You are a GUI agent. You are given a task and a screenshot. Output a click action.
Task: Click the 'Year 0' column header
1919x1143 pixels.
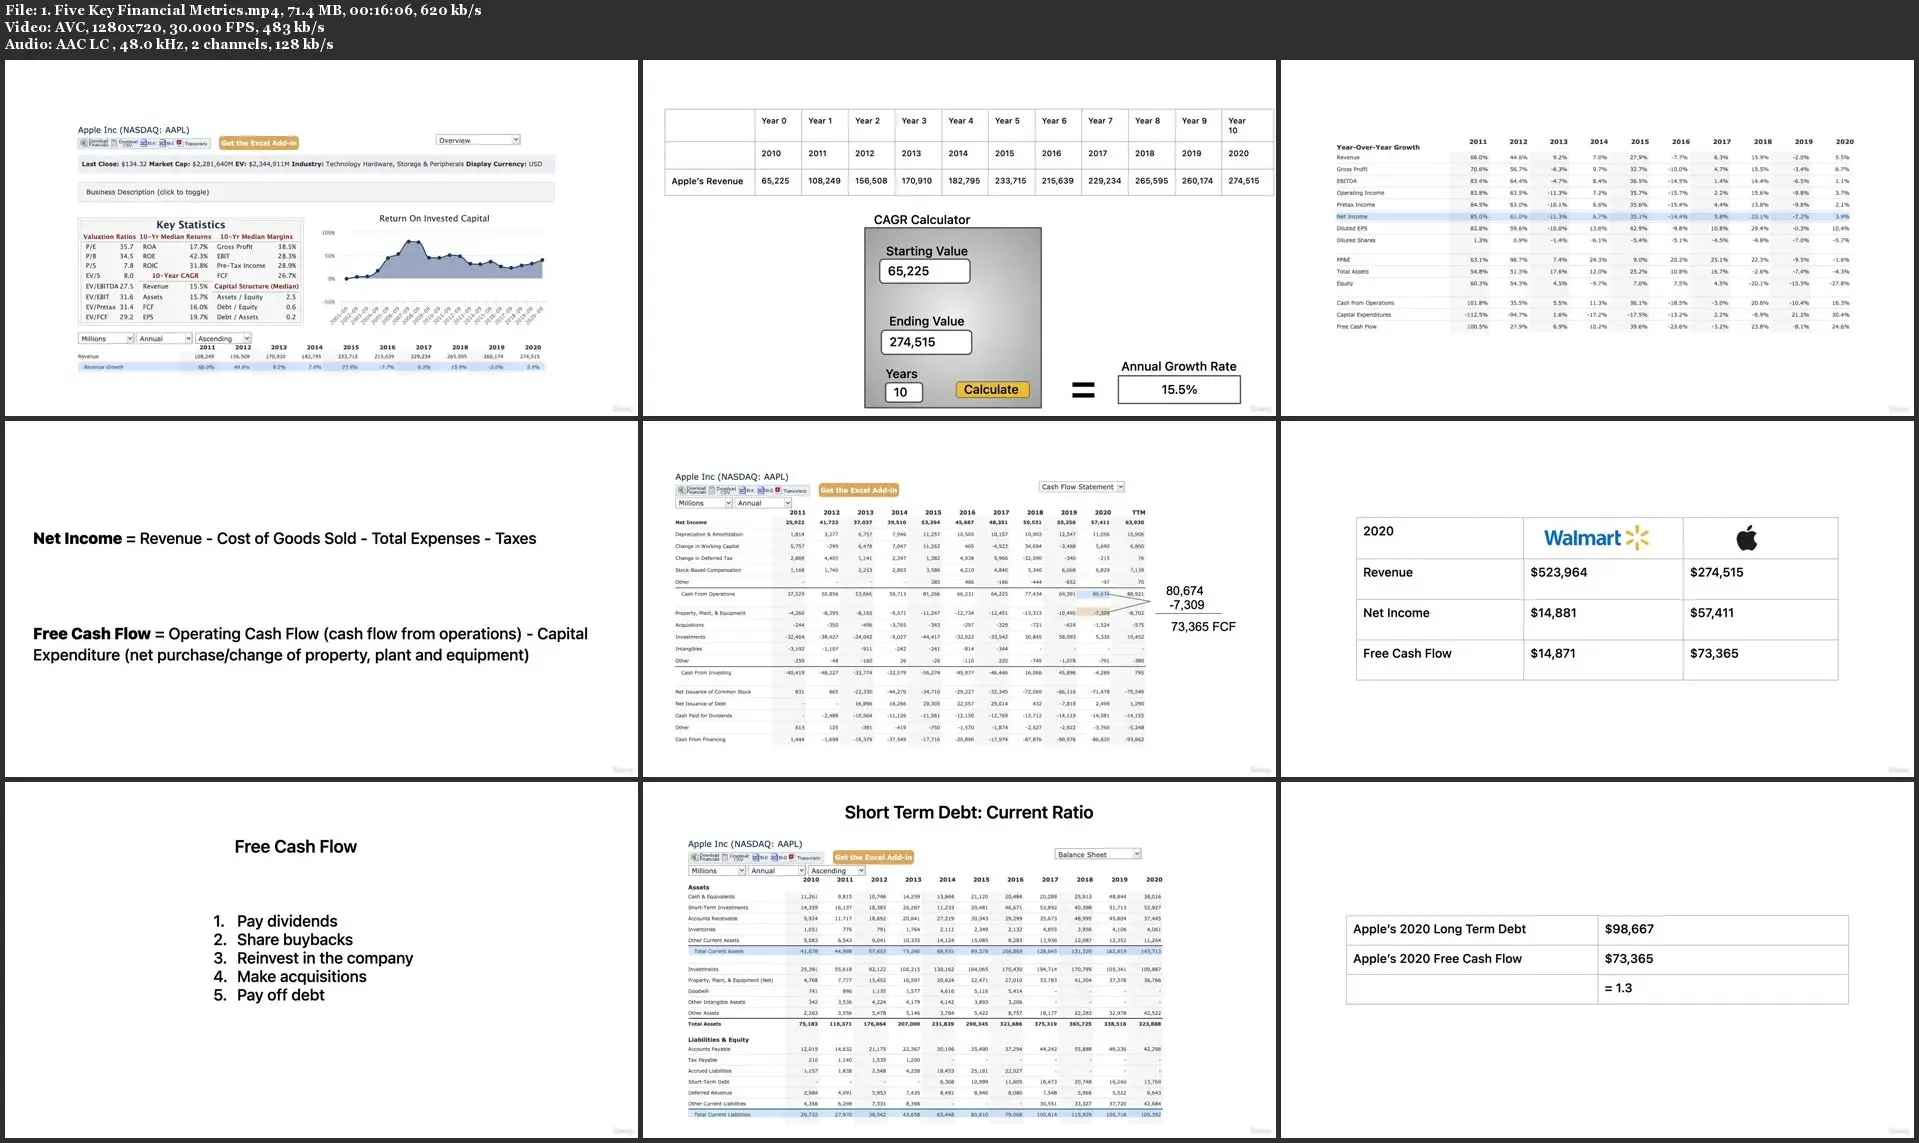coord(774,121)
